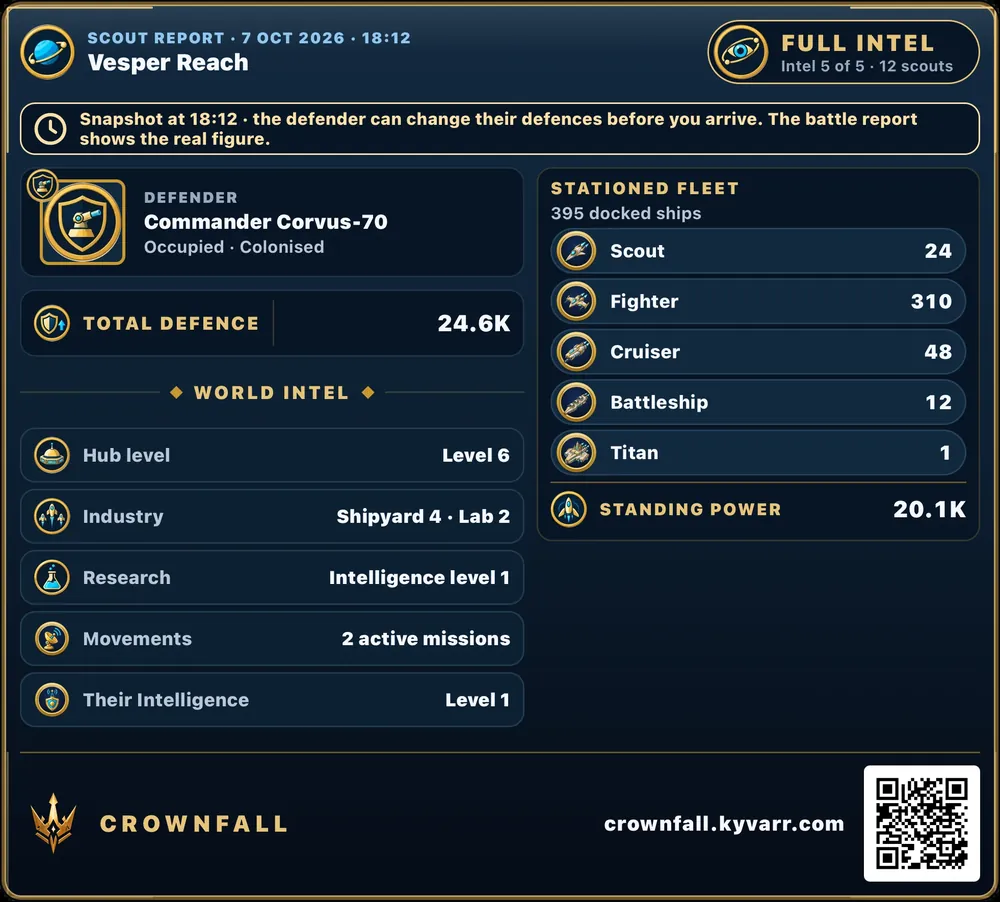Open the defender turret shield emblem

(82, 222)
